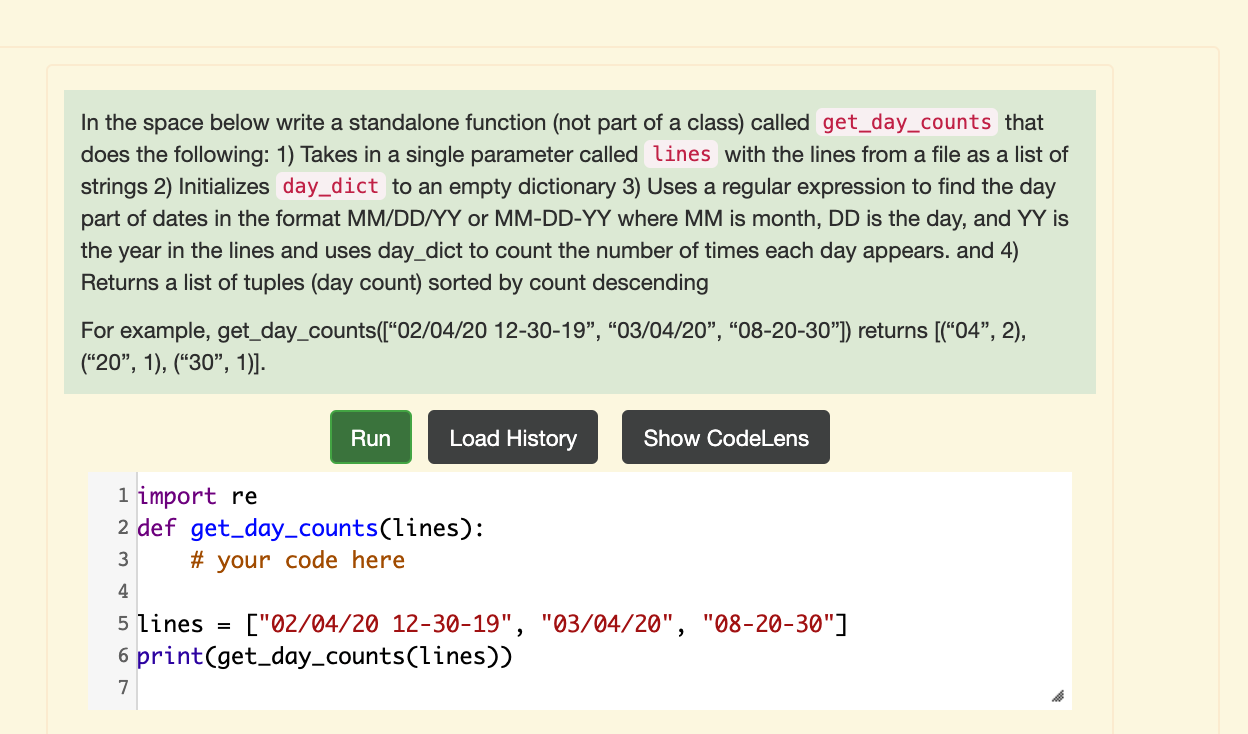The width and height of the screenshot is (1248, 734).
Task: Click the Run button to execute code
Action: (370, 437)
